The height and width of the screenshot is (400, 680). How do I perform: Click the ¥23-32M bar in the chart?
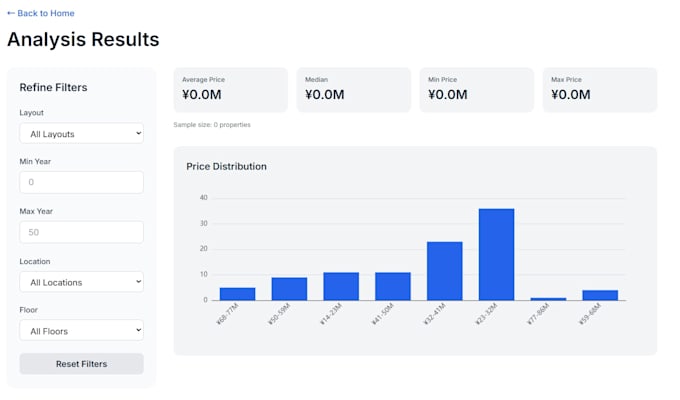(x=497, y=254)
